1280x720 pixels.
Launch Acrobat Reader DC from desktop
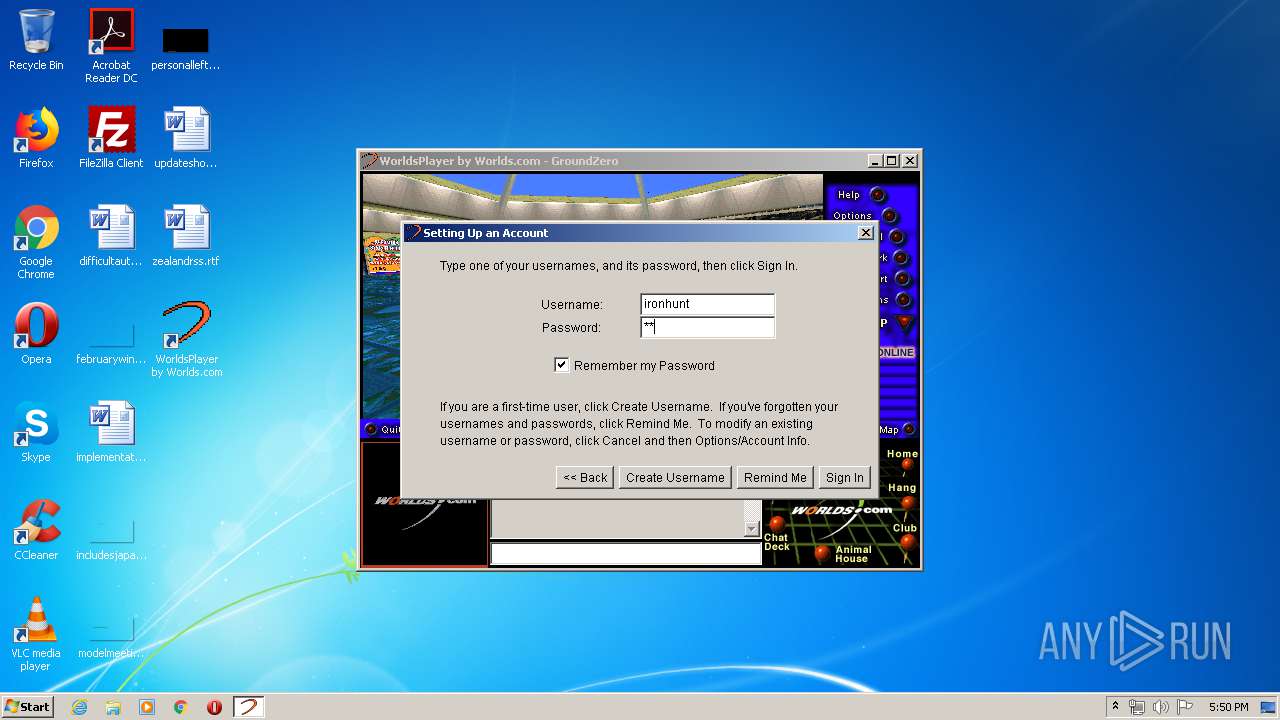click(x=111, y=45)
